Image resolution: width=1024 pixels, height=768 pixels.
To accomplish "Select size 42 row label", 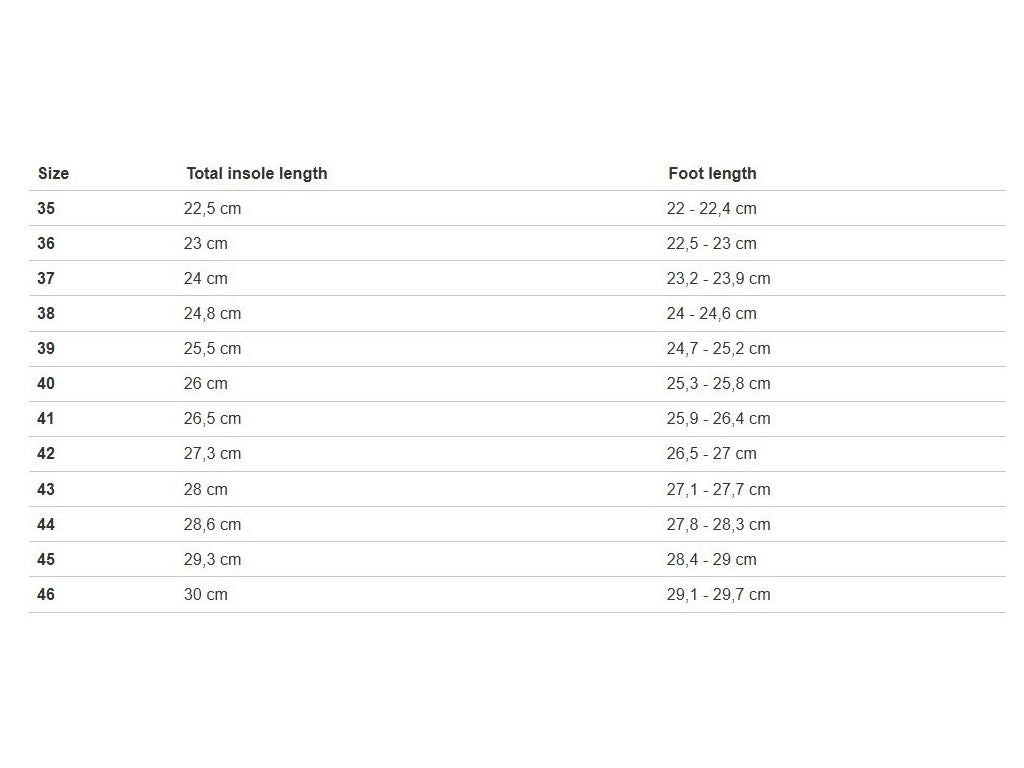I will tap(46, 453).
